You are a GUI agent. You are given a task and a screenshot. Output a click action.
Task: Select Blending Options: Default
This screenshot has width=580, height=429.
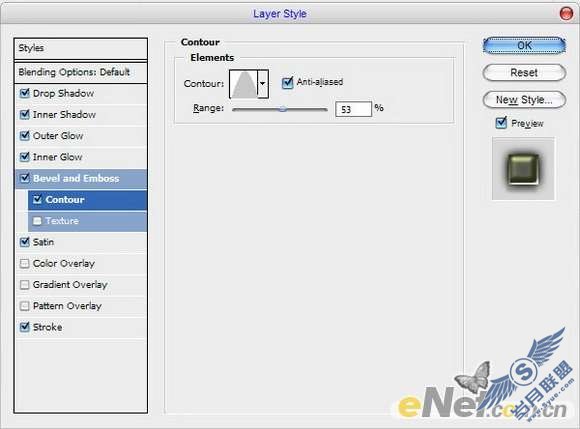point(81,72)
